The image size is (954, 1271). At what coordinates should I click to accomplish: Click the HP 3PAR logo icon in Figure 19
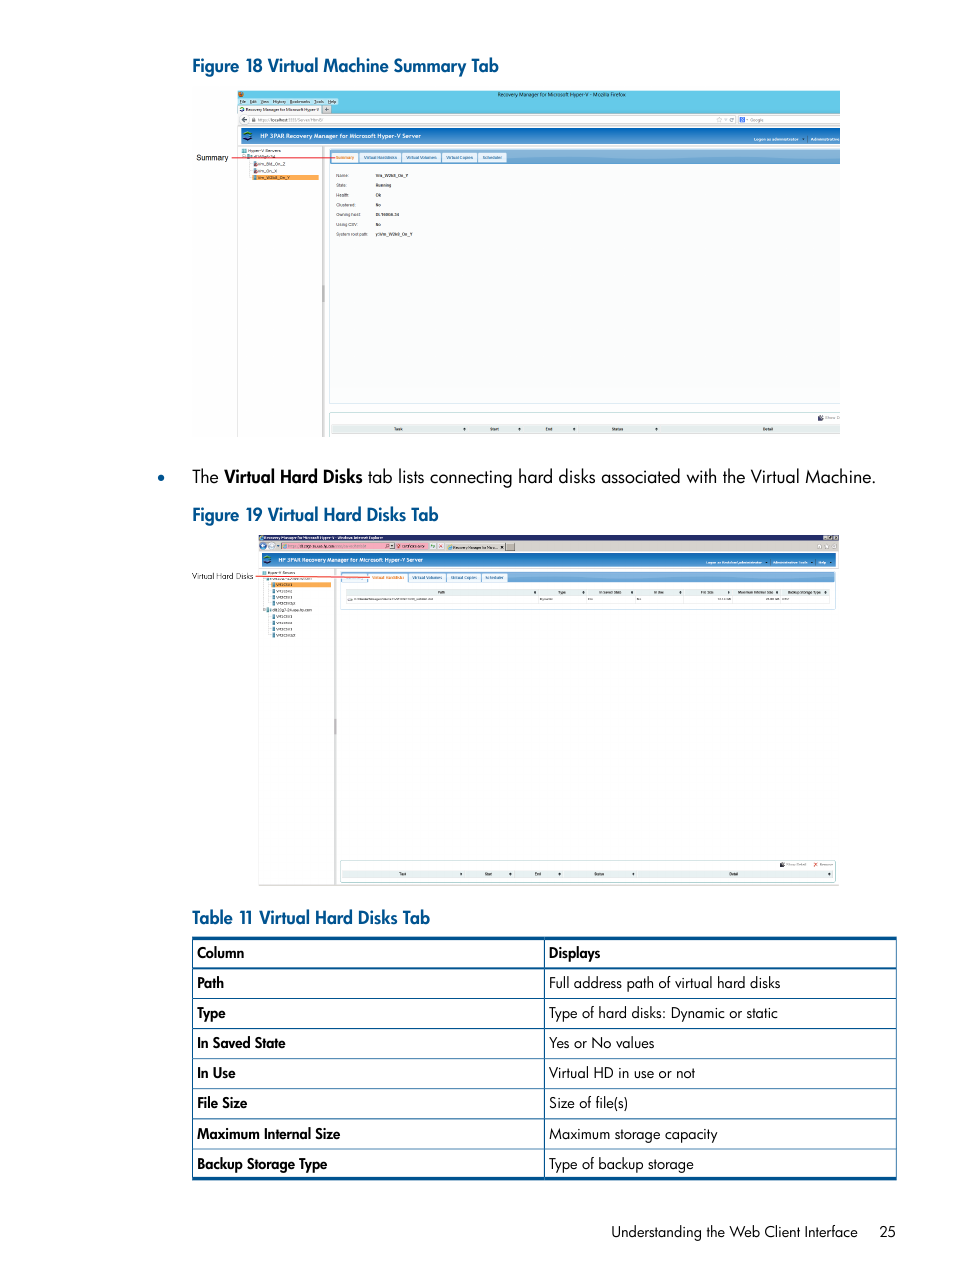pyautogui.click(x=267, y=560)
